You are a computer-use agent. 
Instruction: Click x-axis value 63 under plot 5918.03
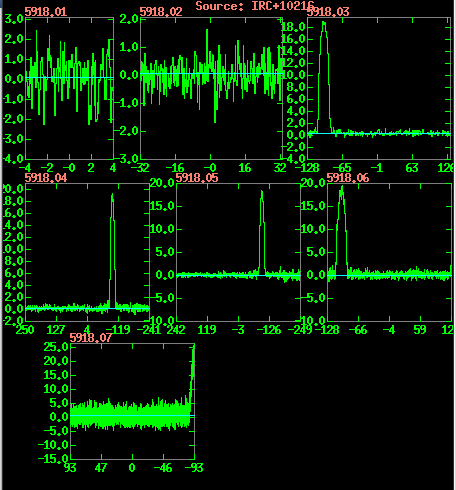click(x=412, y=168)
